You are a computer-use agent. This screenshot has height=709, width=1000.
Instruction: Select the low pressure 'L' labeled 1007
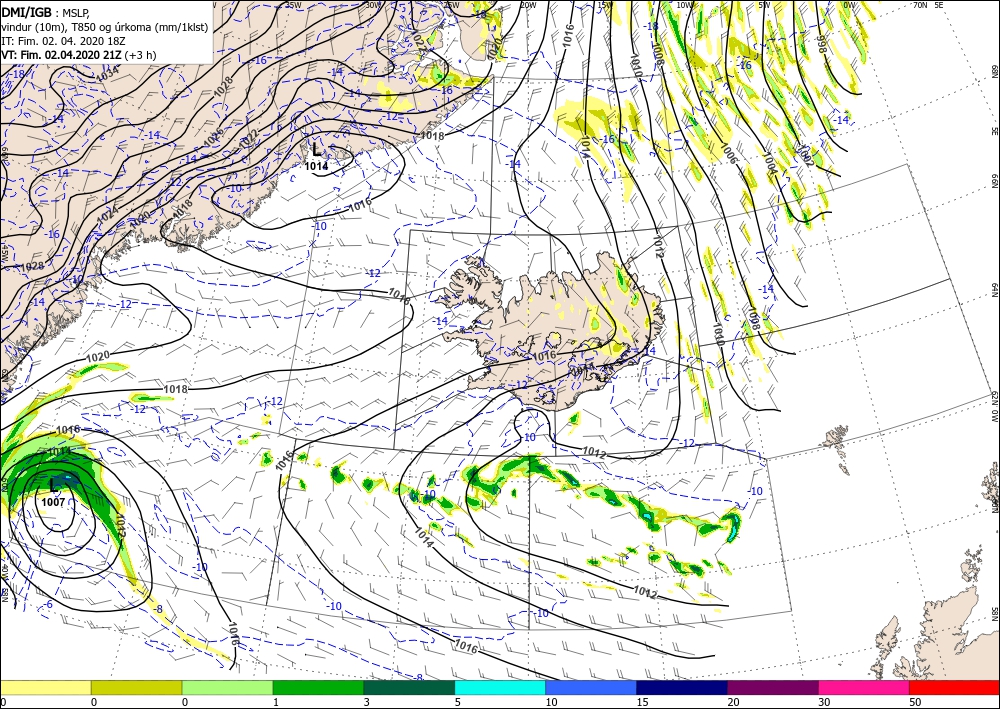coord(54,486)
